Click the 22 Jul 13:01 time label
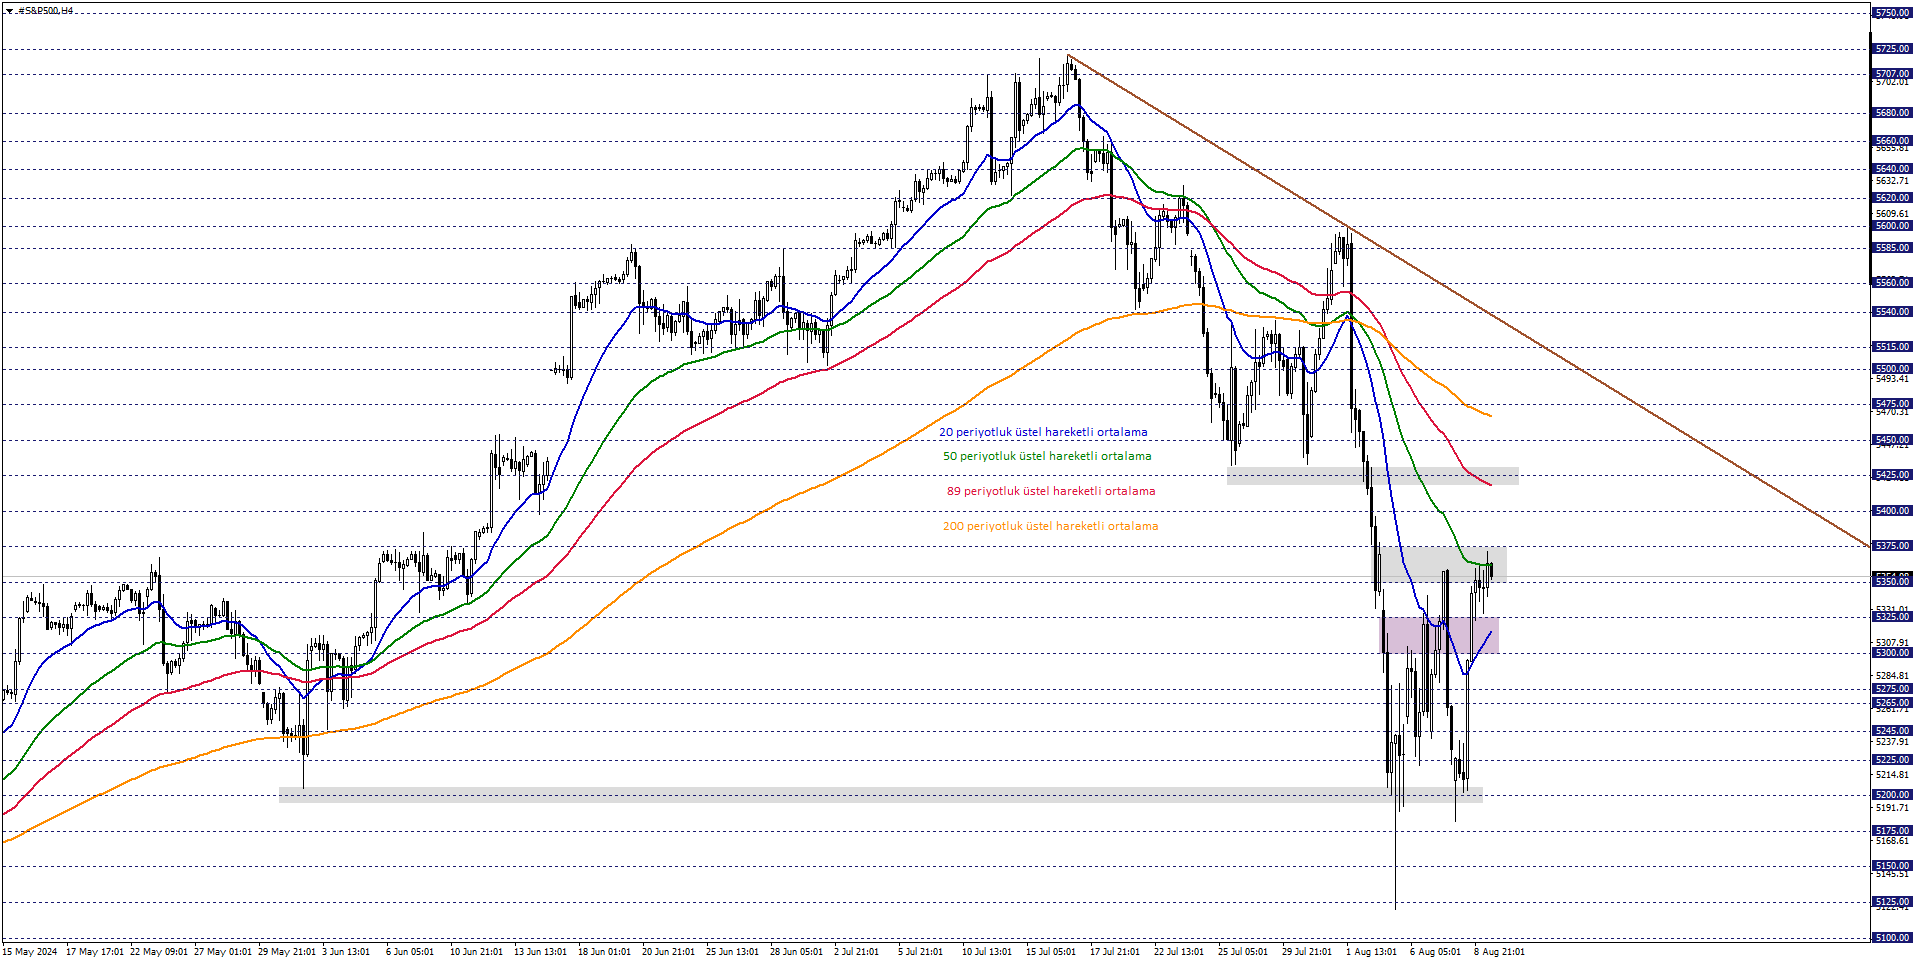This screenshot has width=1916, height=963. [1179, 952]
